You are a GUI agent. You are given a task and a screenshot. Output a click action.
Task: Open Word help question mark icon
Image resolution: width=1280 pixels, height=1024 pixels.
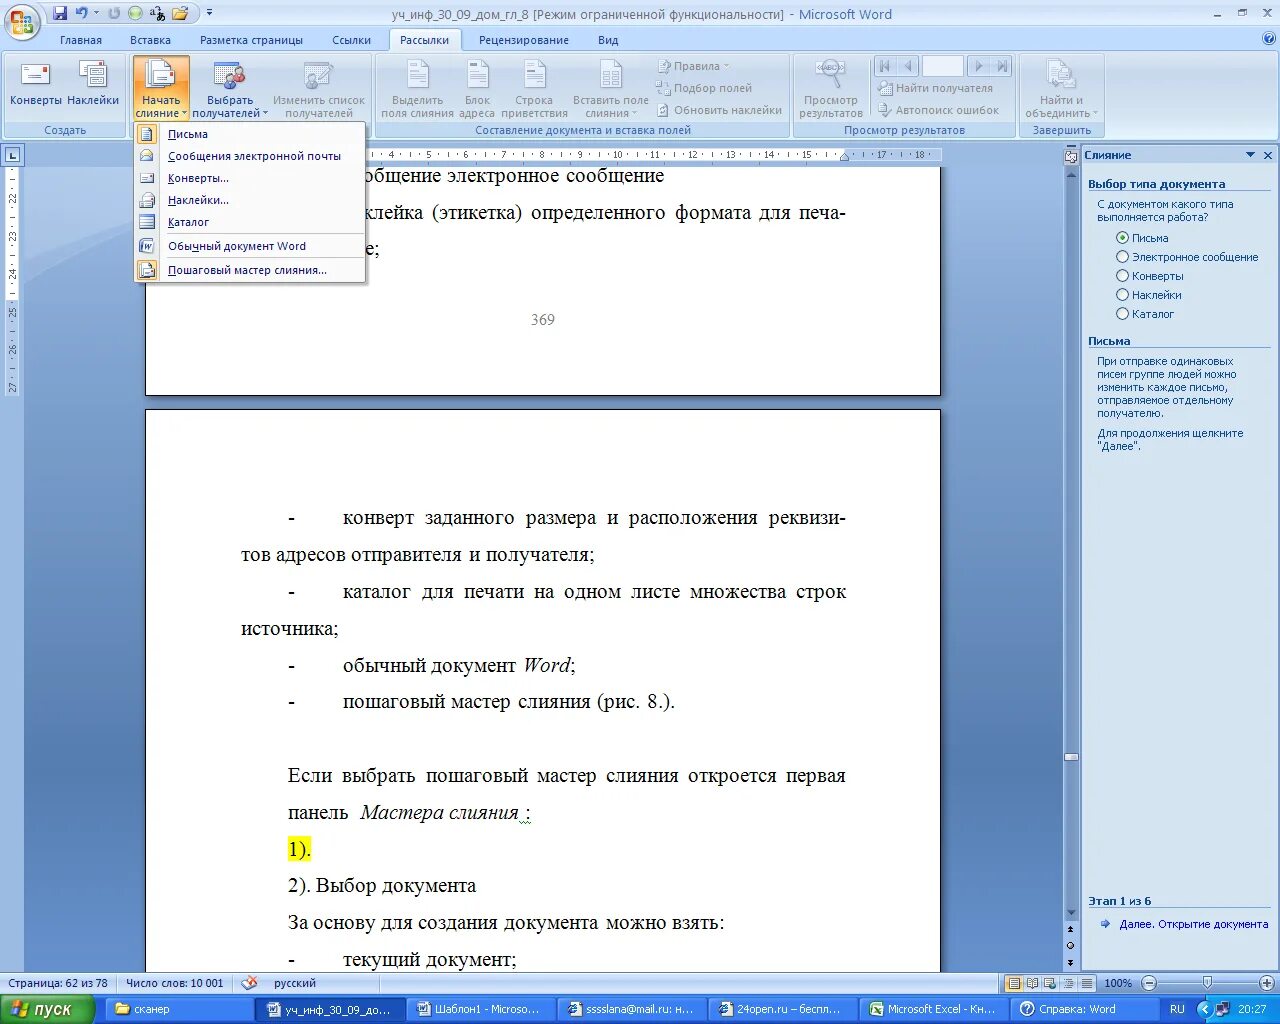[x=1269, y=39]
